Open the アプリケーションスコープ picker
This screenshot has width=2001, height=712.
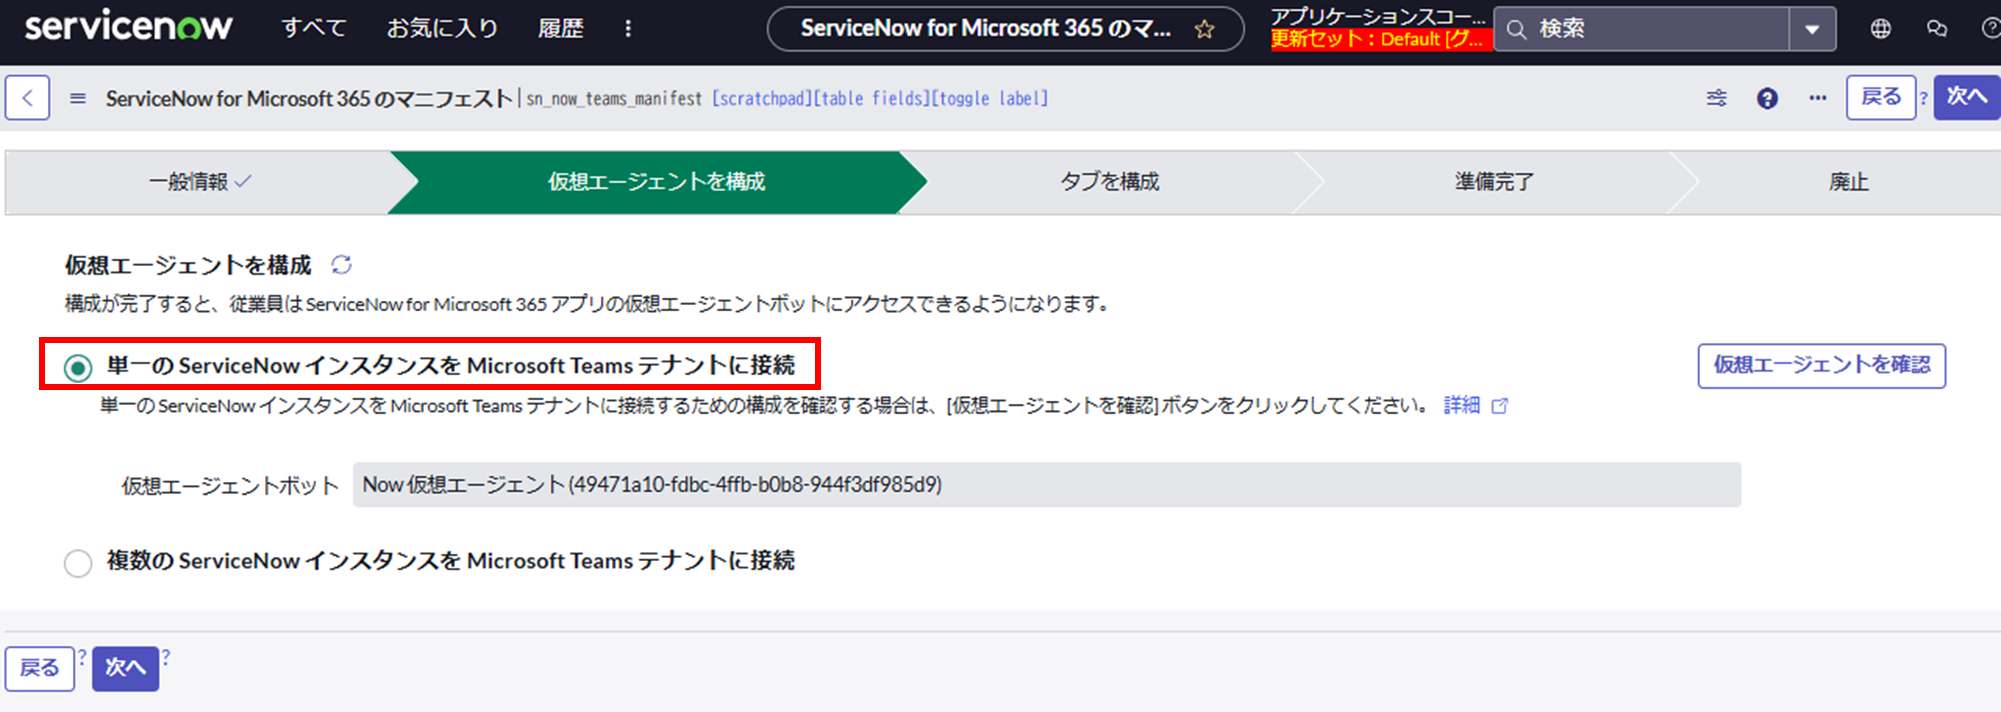[1378, 16]
